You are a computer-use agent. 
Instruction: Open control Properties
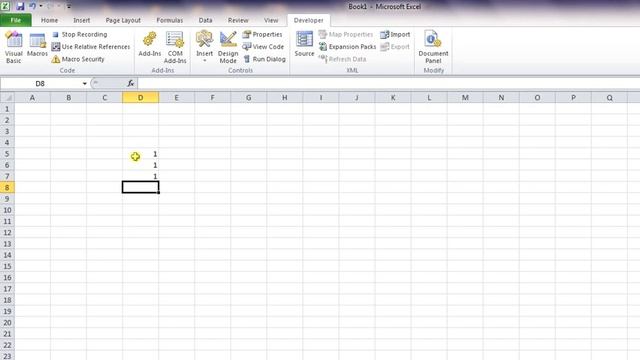click(262, 35)
